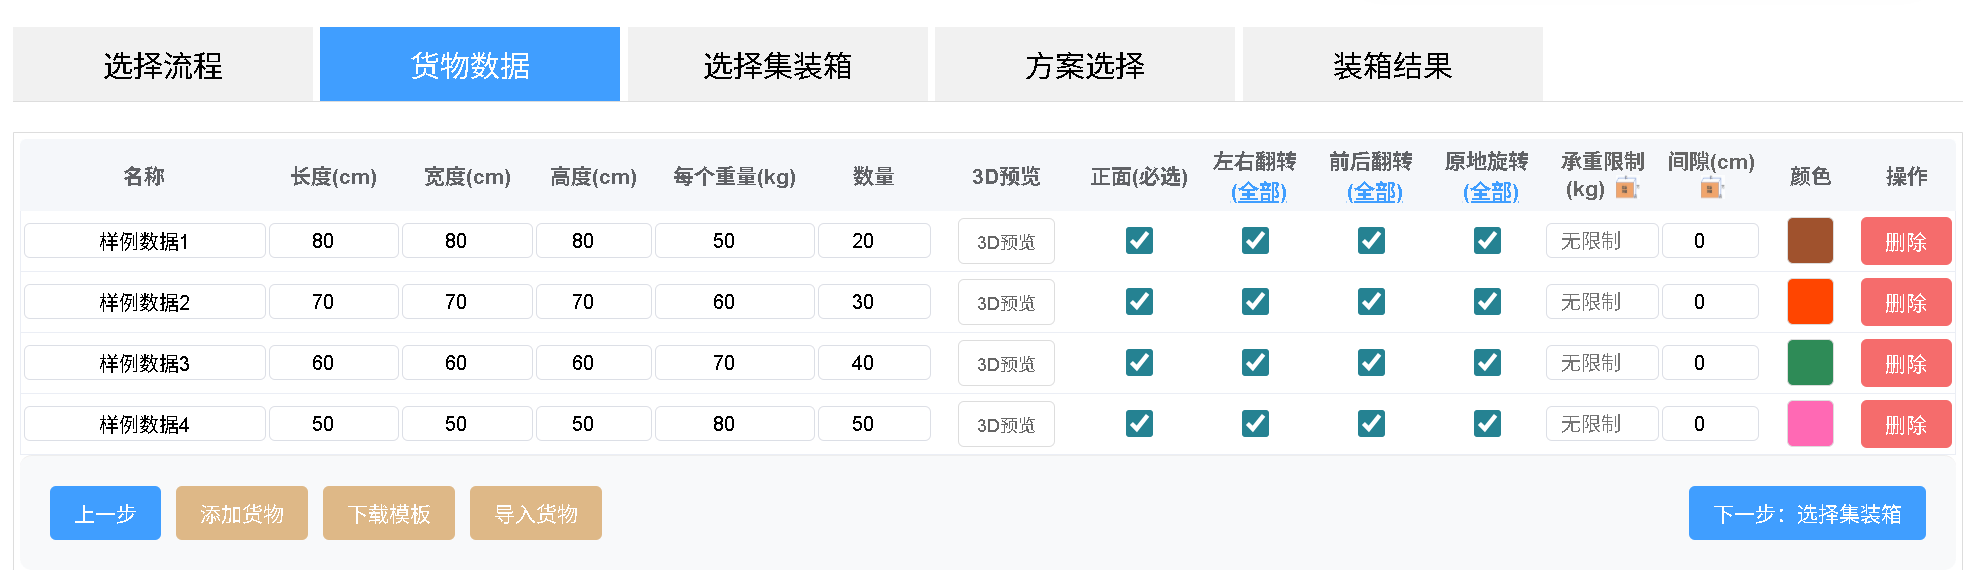Click the 数量 field of 样例数据4
This screenshot has height=570, width=1971.
874,424
